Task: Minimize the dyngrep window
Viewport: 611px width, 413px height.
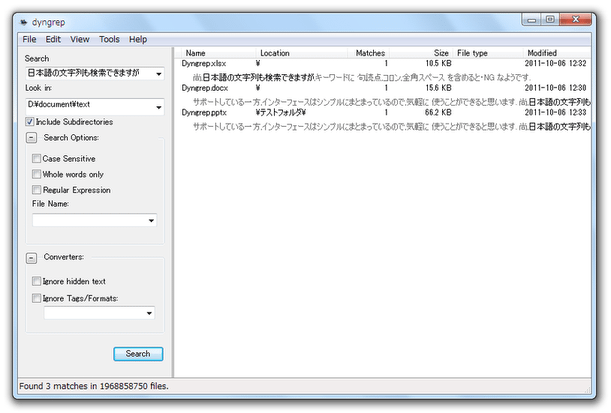Action: (x=532, y=19)
